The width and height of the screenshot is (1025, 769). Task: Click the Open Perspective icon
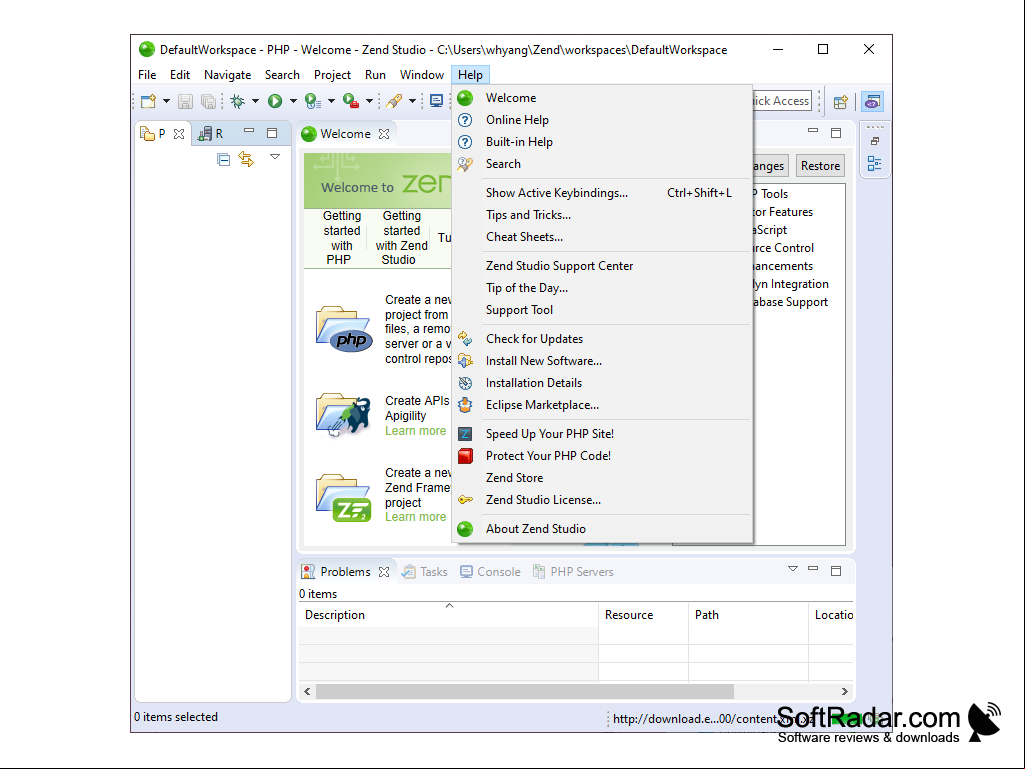pos(841,101)
